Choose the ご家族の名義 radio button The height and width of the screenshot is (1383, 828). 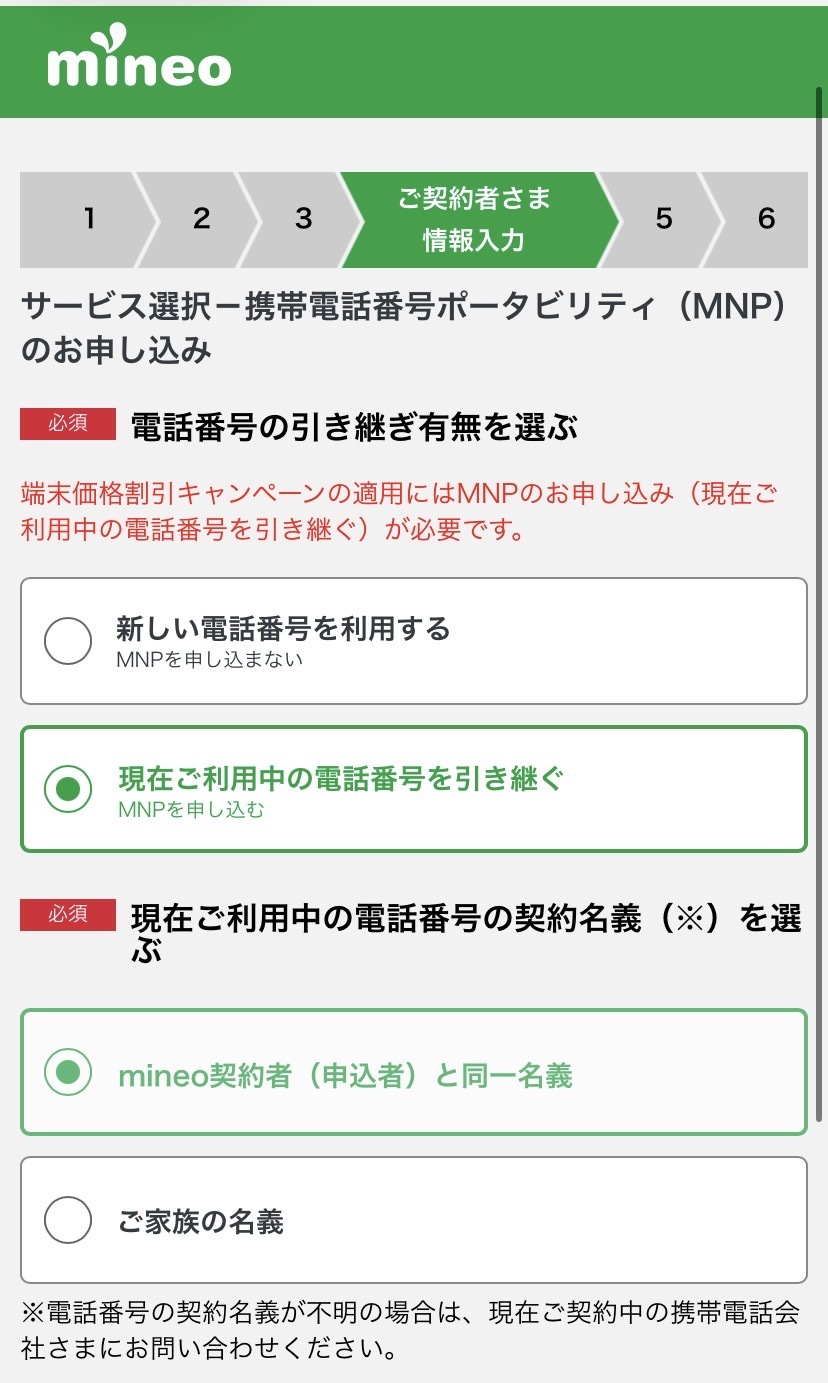point(68,1220)
